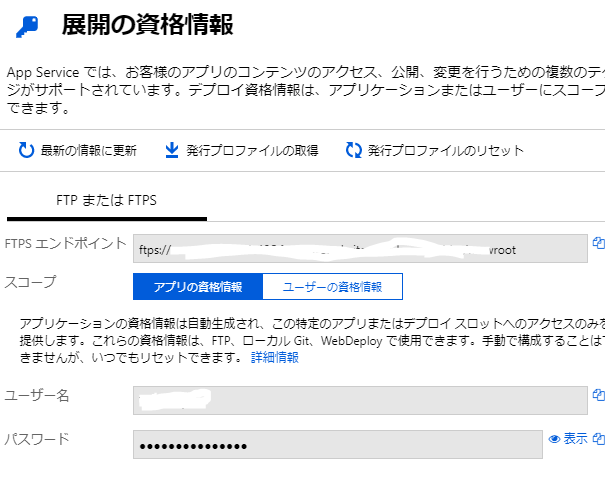Copy the FTPS endpoint using its copy icon
Image resolution: width=605 pixels, height=486 pixels.
[x=598, y=243]
